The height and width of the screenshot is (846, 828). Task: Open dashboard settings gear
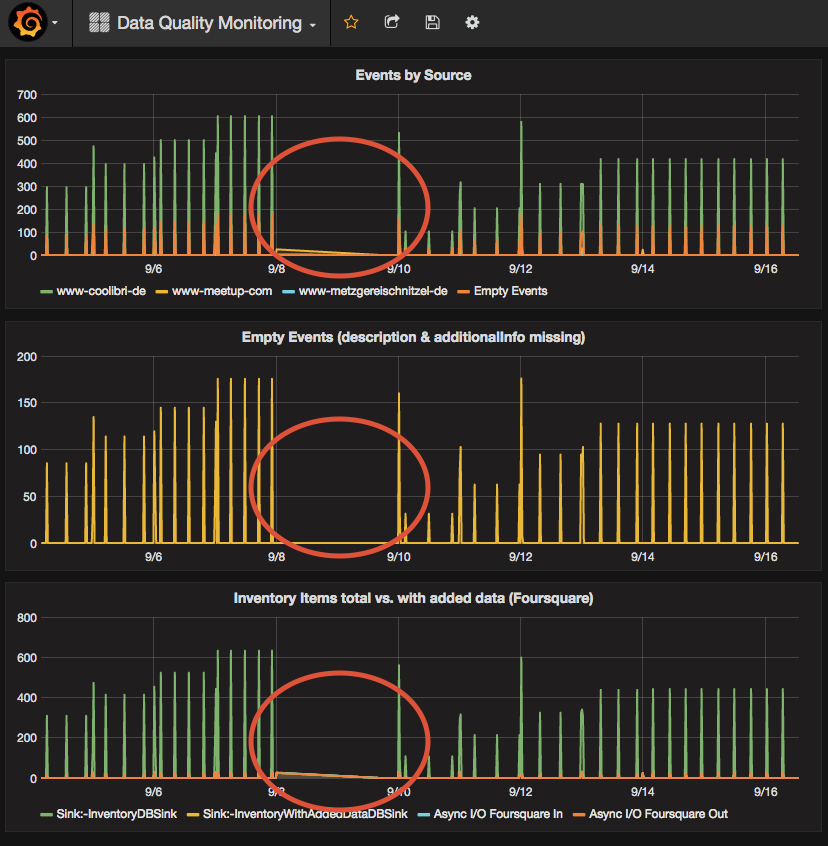click(x=473, y=23)
